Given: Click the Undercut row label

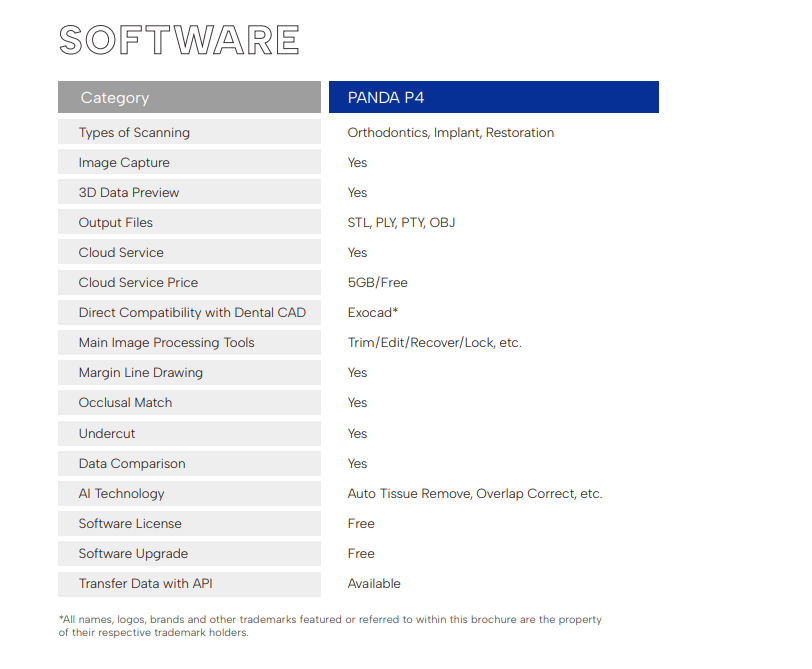Looking at the screenshot, I should (107, 433).
